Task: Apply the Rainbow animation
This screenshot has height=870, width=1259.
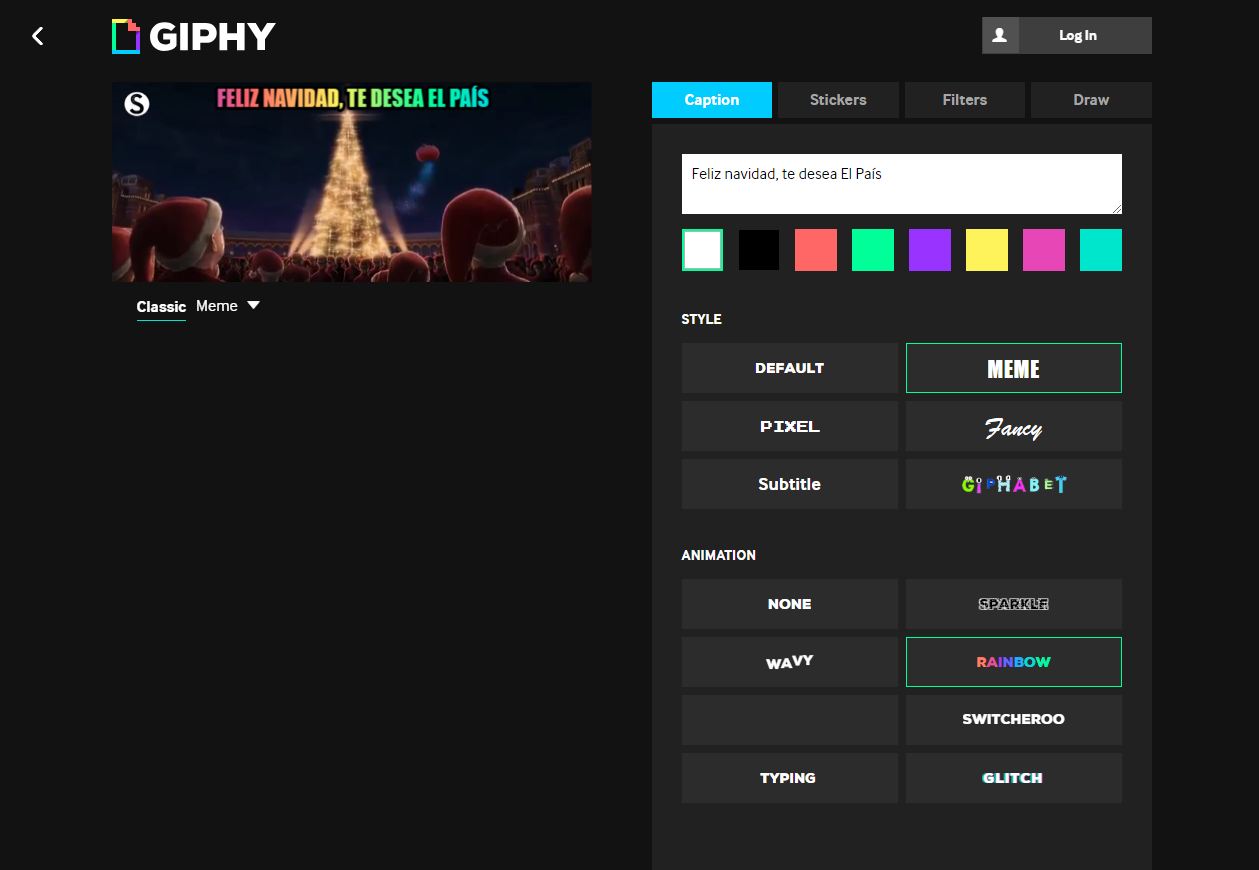Action: 1014,662
